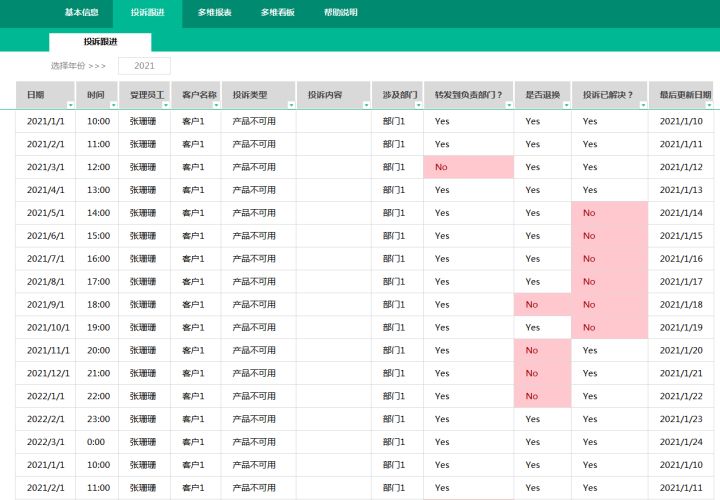Select the time cell 23:00
The width and height of the screenshot is (720, 500).
[97, 419]
